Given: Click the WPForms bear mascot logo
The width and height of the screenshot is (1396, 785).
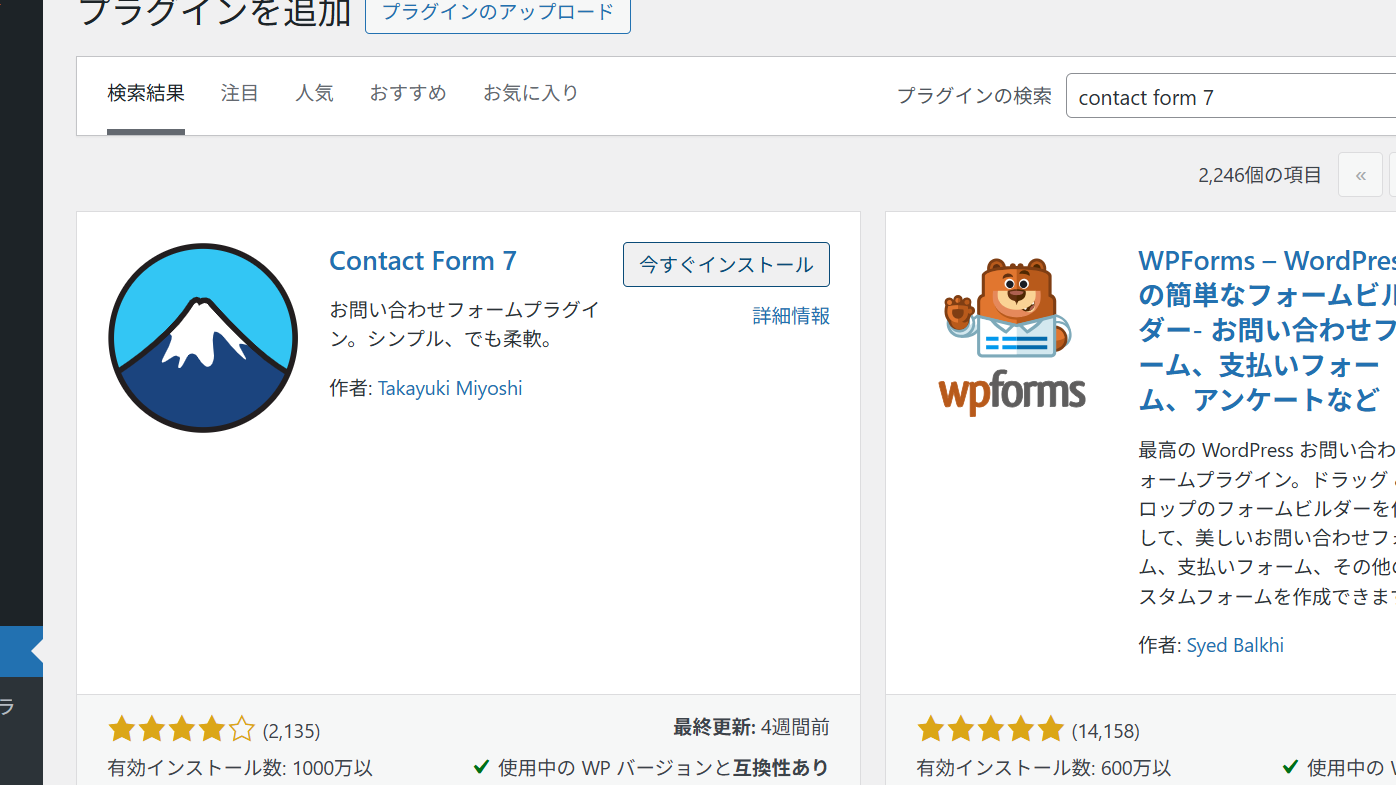Looking at the screenshot, I should point(1012,336).
